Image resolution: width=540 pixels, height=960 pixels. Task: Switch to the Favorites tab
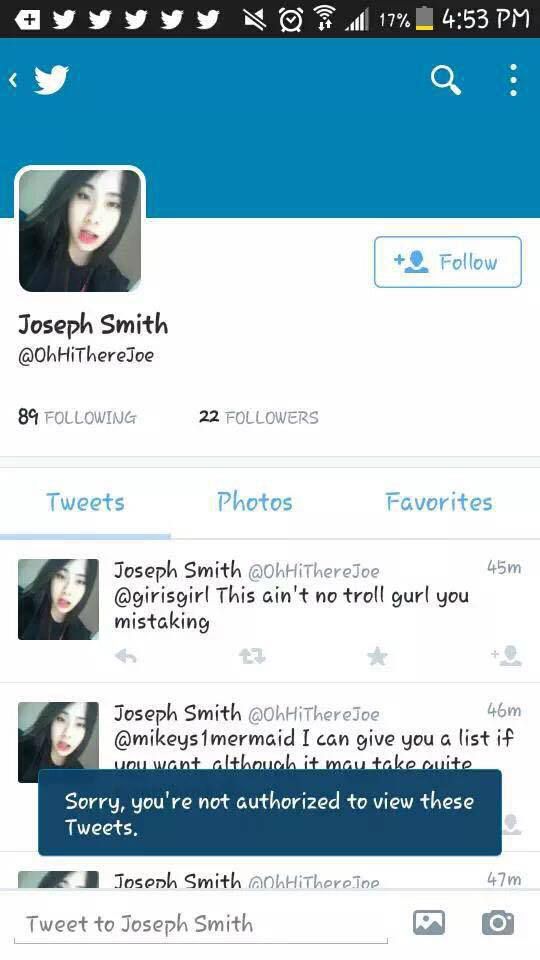(438, 503)
